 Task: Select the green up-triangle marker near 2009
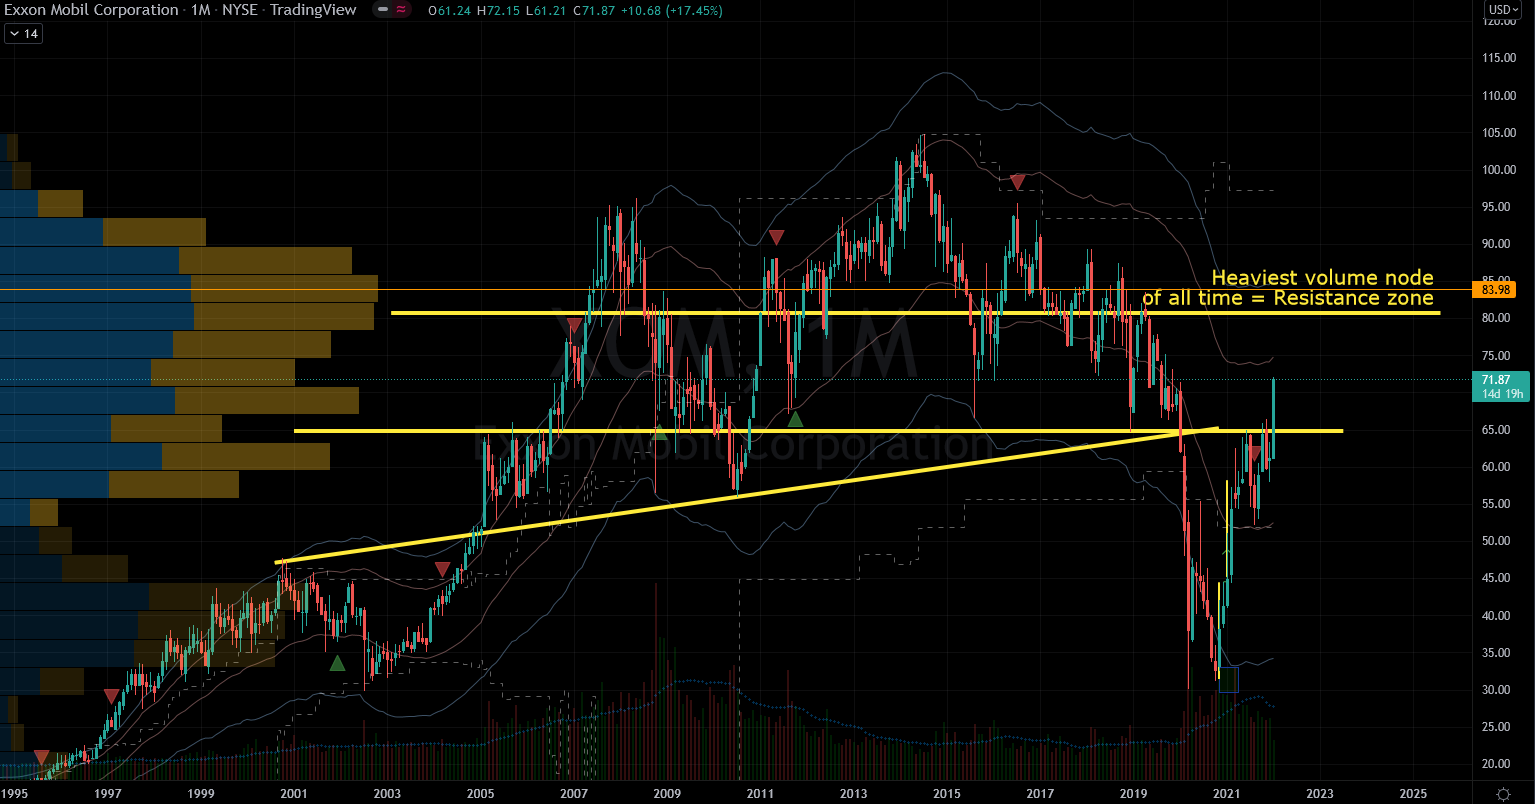(659, 432)
